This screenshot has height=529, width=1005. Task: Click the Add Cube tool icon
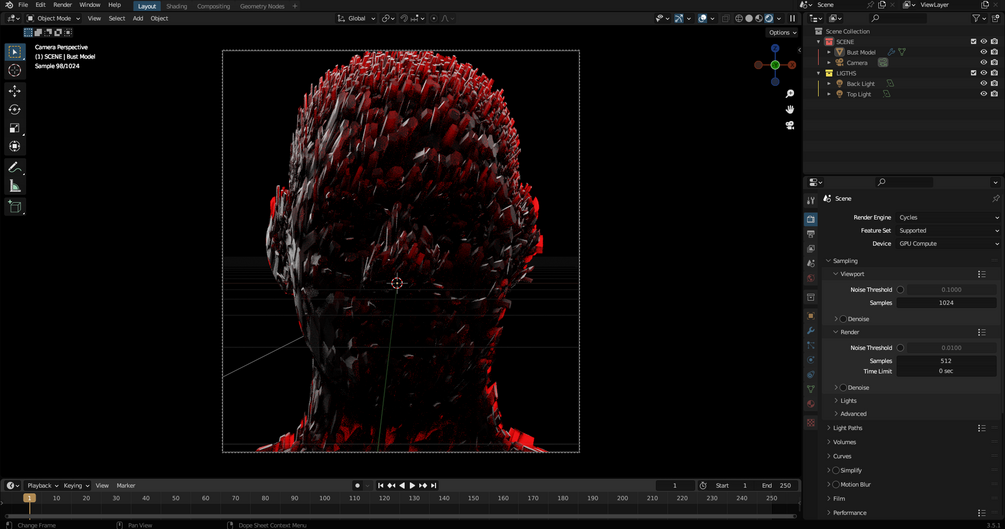(14, 207)
